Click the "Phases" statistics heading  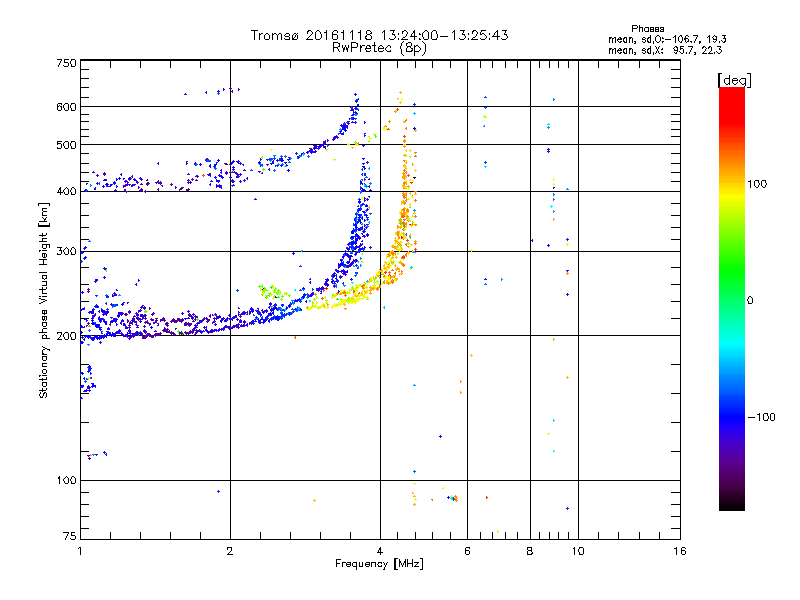pos(647,29)
